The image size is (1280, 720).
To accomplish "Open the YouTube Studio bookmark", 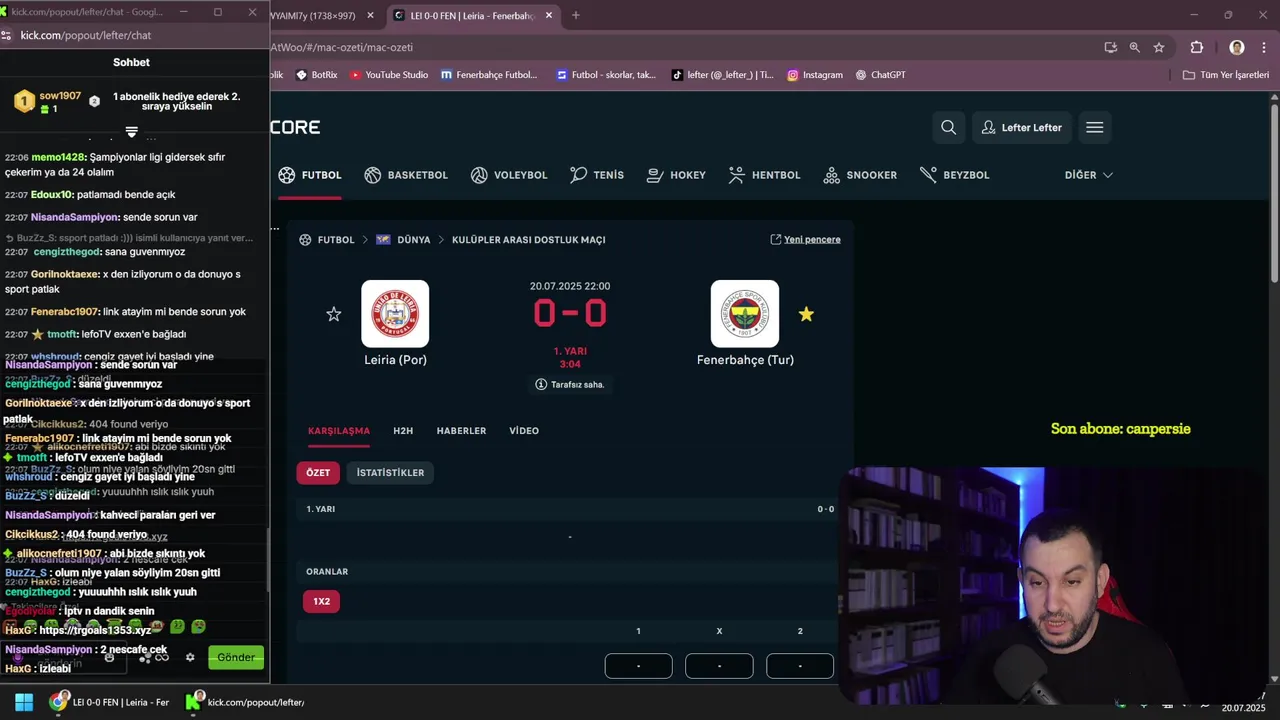I will (x=389, y=75).
